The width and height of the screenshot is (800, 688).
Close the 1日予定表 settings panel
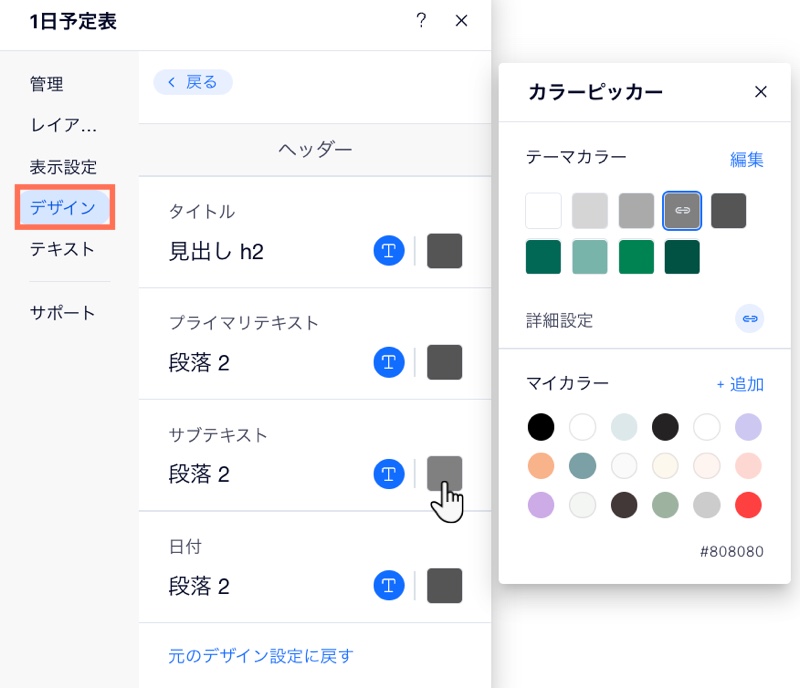coord(461,21)
